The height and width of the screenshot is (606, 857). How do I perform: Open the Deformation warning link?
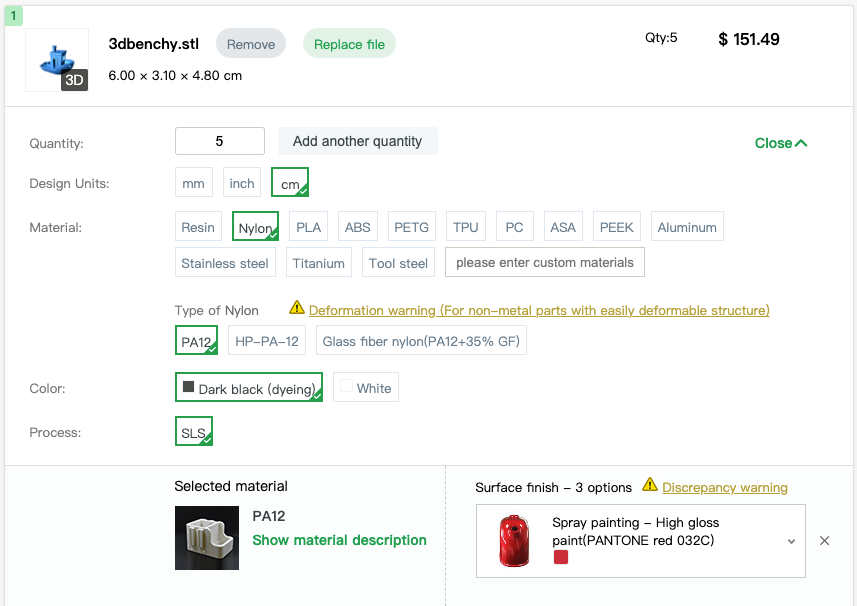[539, 310]
